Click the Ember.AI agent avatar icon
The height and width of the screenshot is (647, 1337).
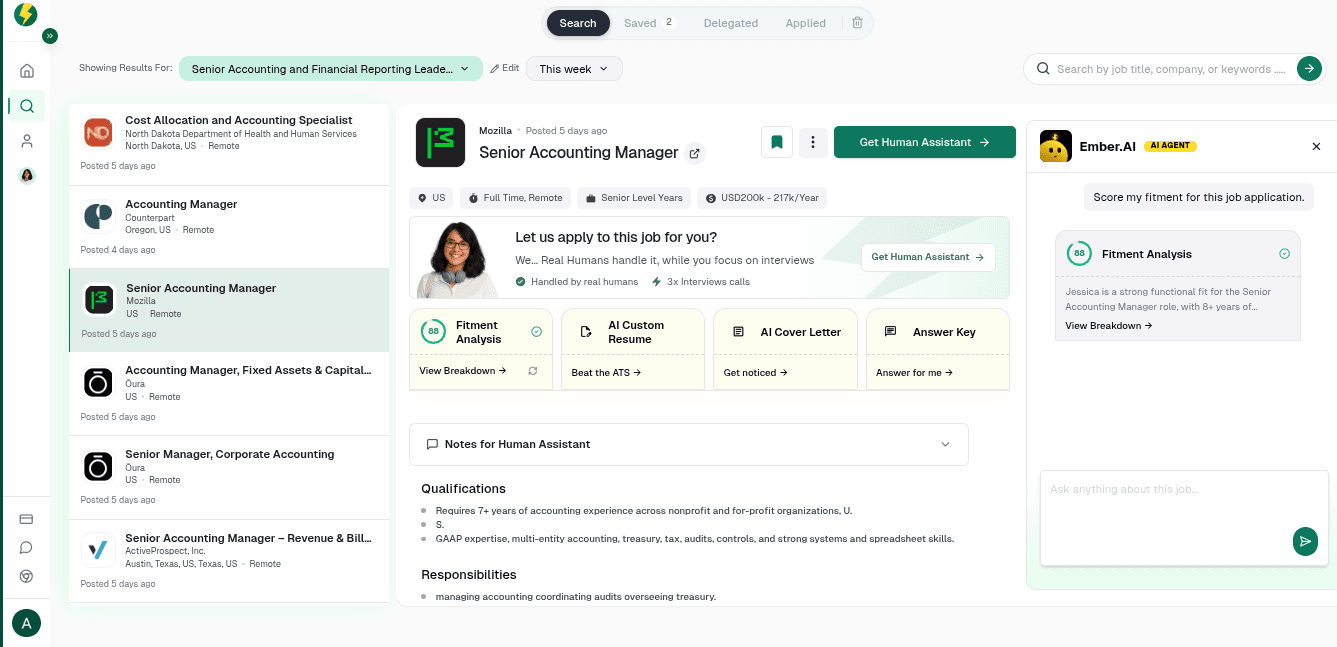pos(1056,146)
